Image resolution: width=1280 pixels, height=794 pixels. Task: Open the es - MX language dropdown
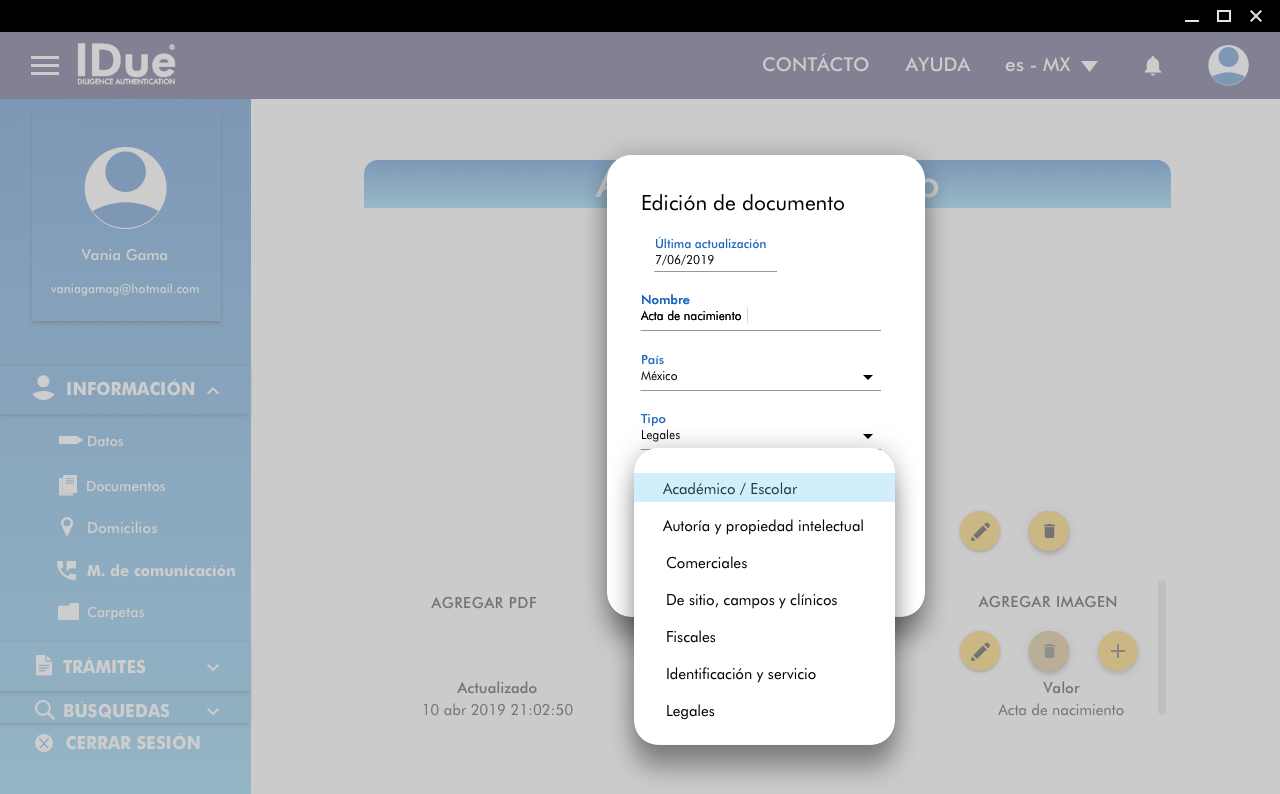tap(1051, 65)
